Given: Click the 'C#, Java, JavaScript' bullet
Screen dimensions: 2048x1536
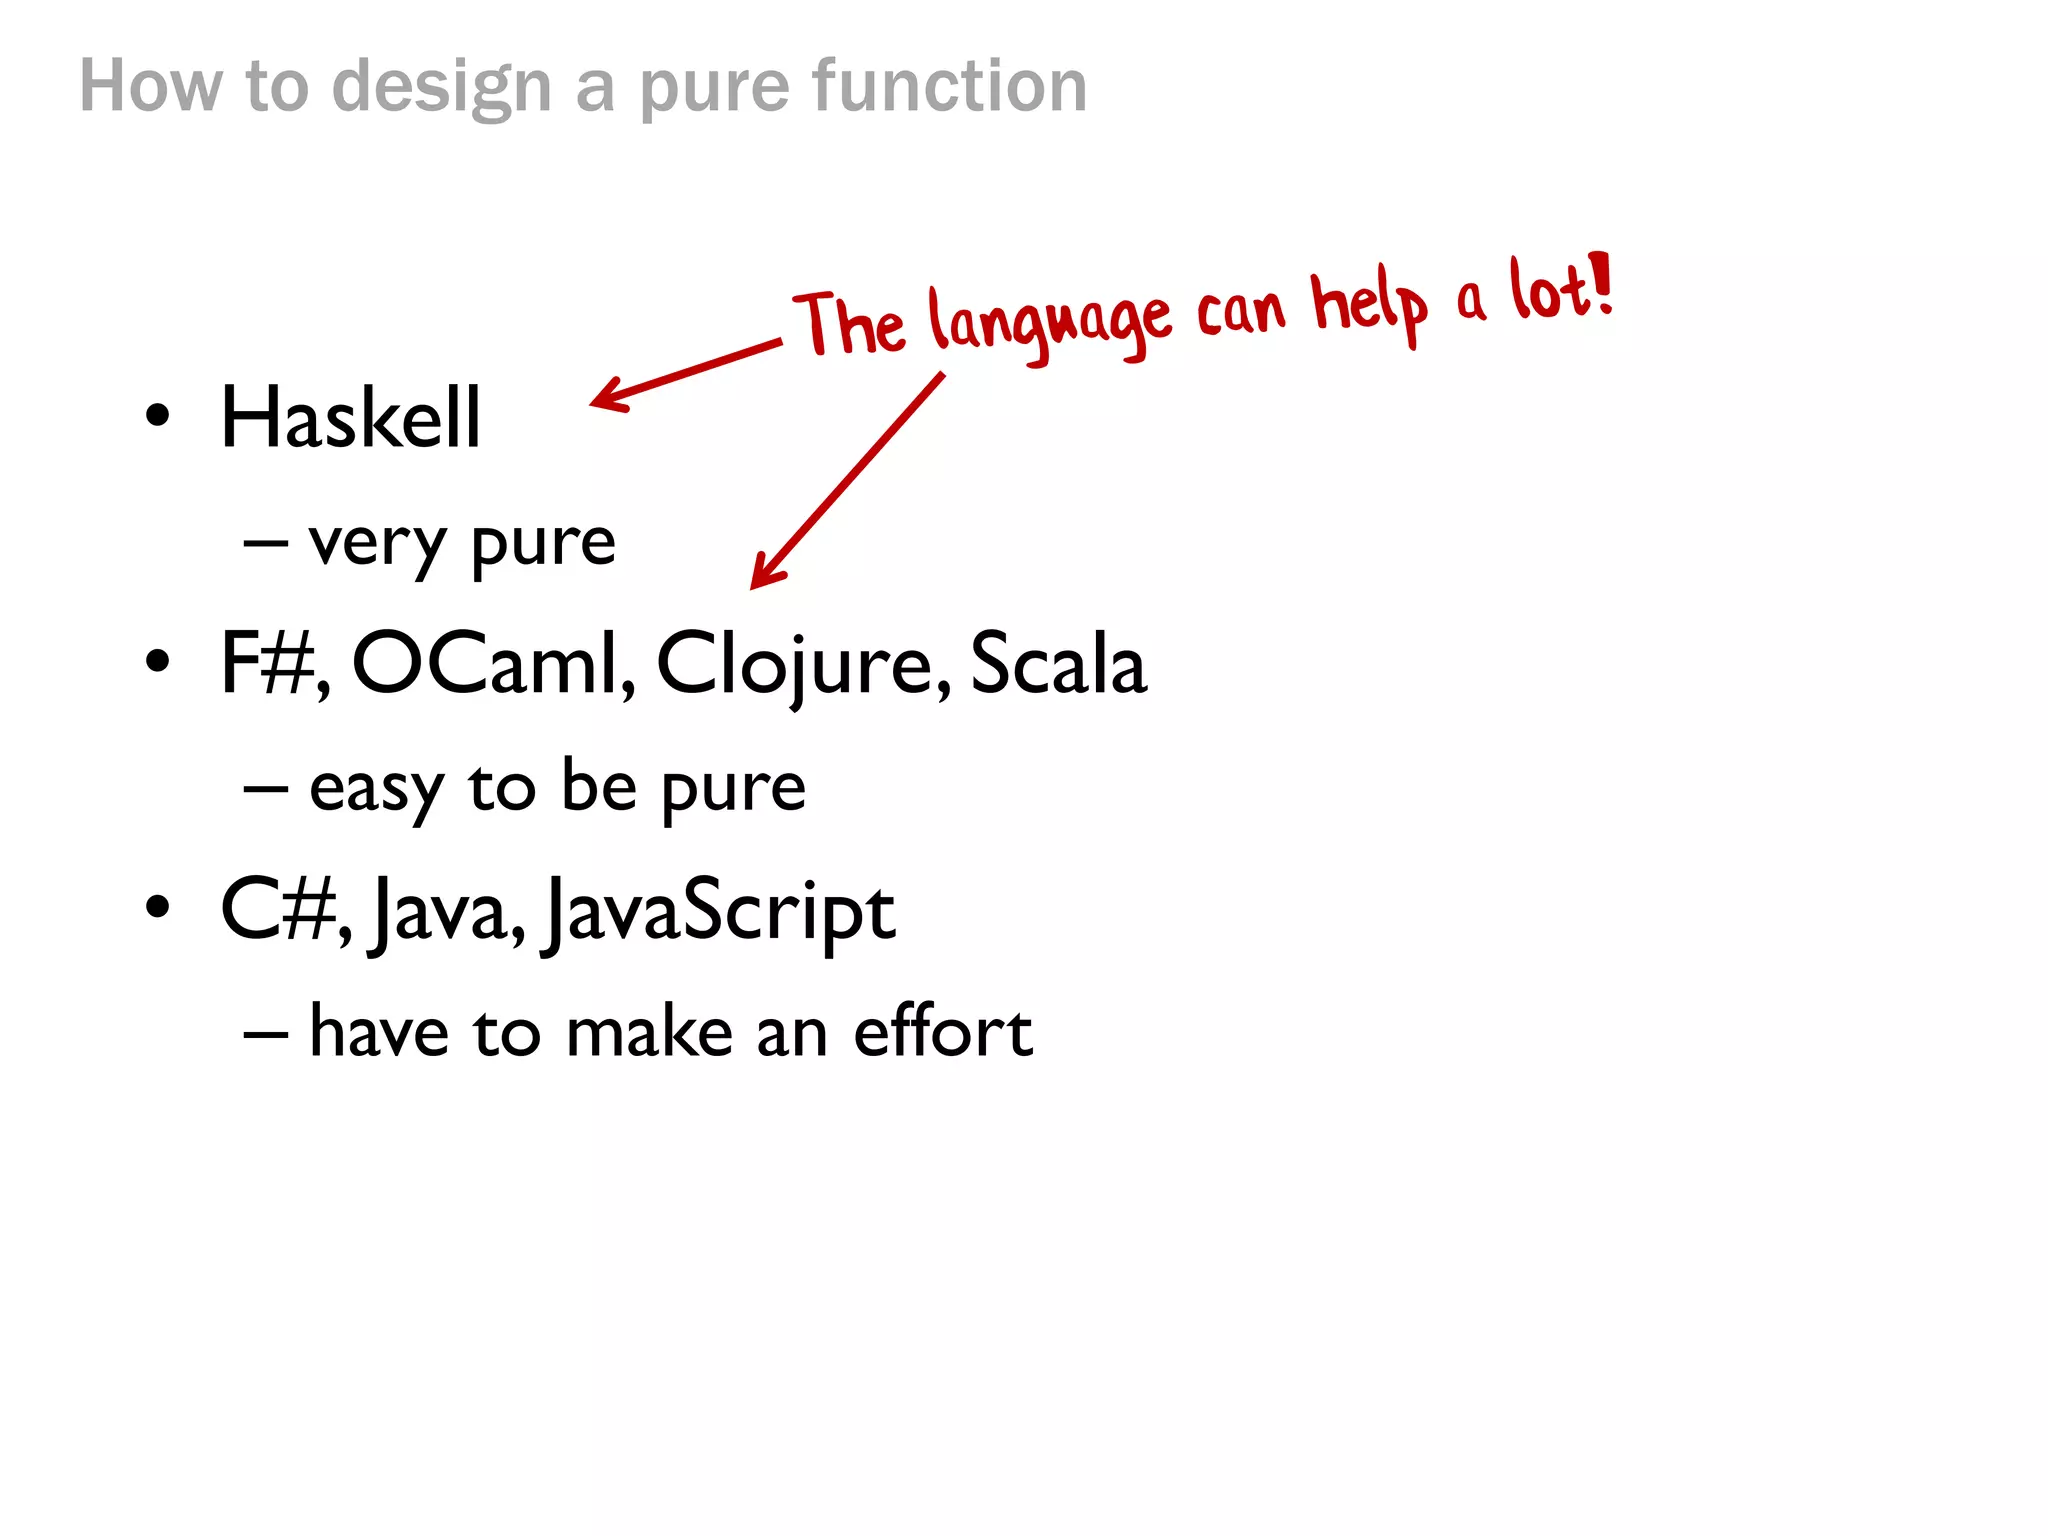Looking at the screenshot, I should click(x=557, y=910).
